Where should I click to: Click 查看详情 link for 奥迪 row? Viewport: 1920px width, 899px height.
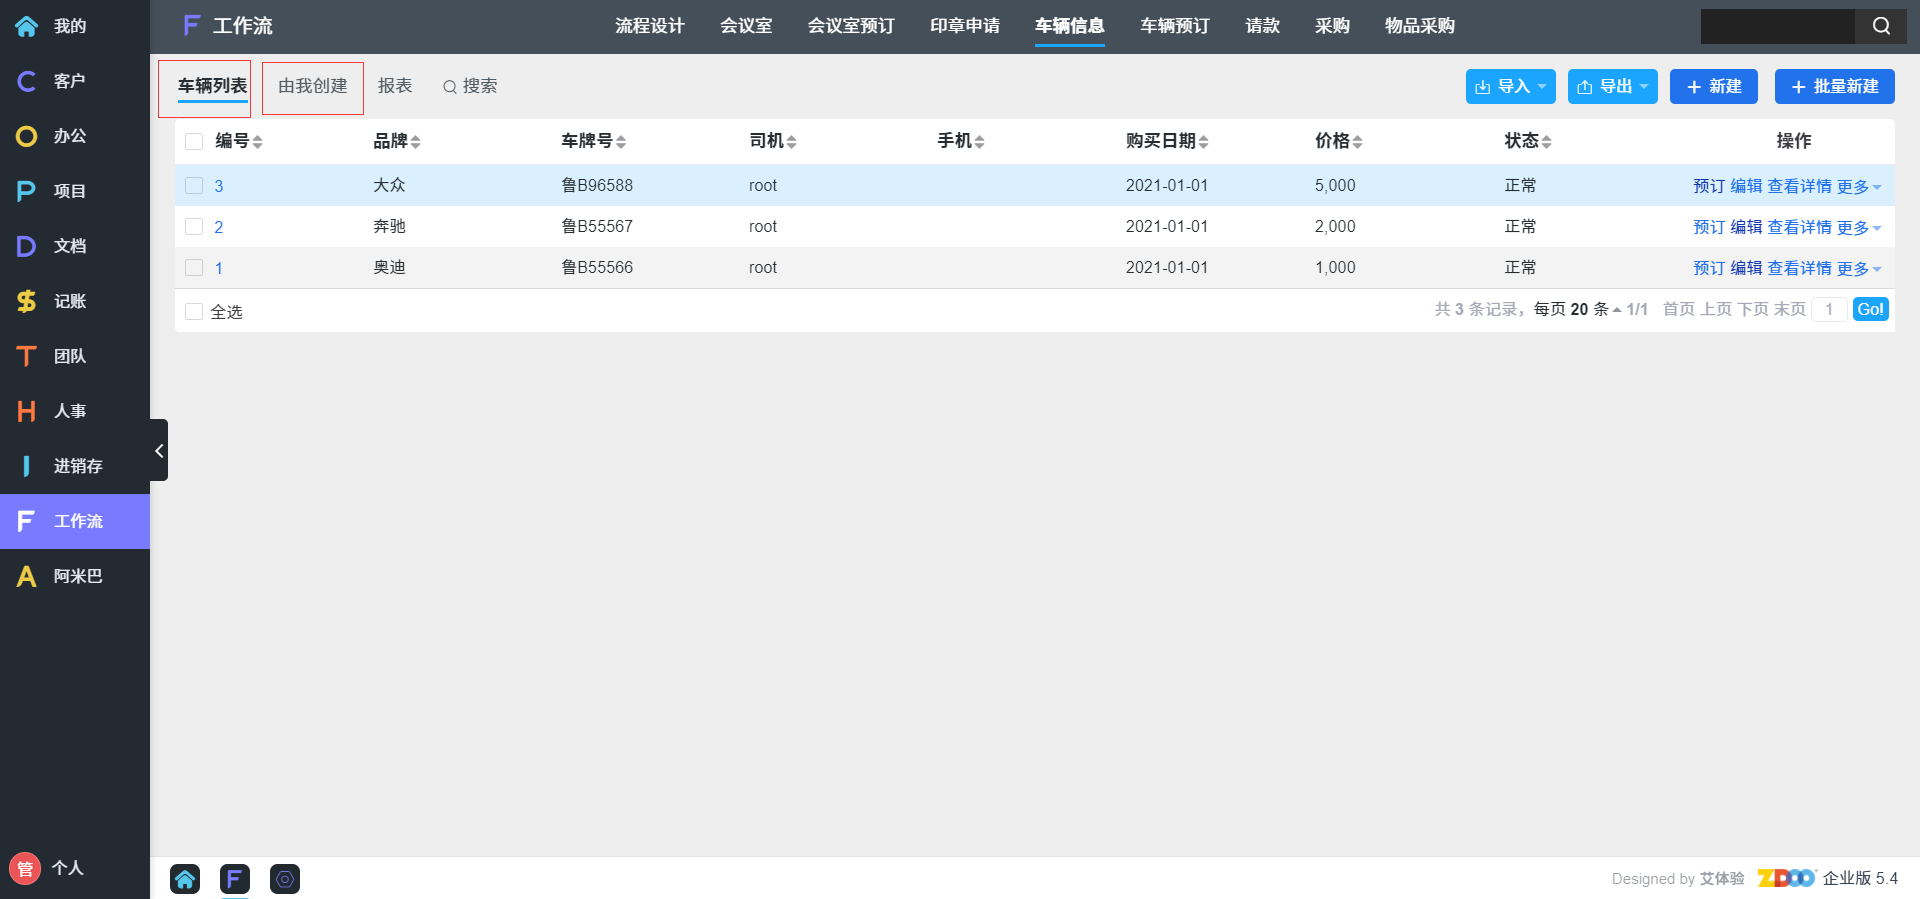click(1799, 268)
